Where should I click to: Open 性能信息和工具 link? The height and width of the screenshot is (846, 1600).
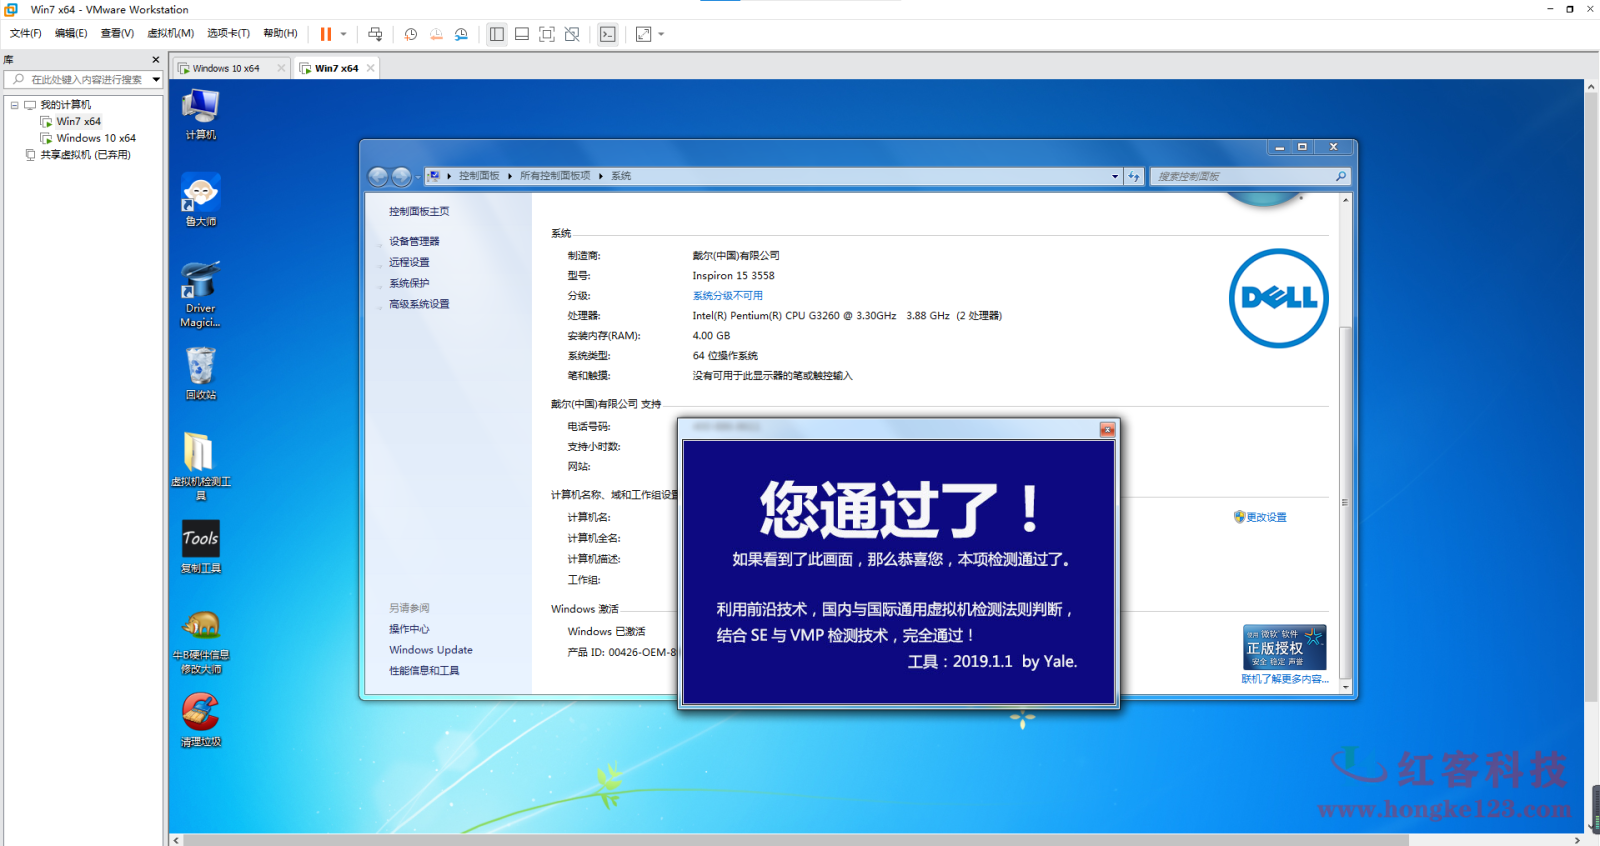(x=424, y=671)
